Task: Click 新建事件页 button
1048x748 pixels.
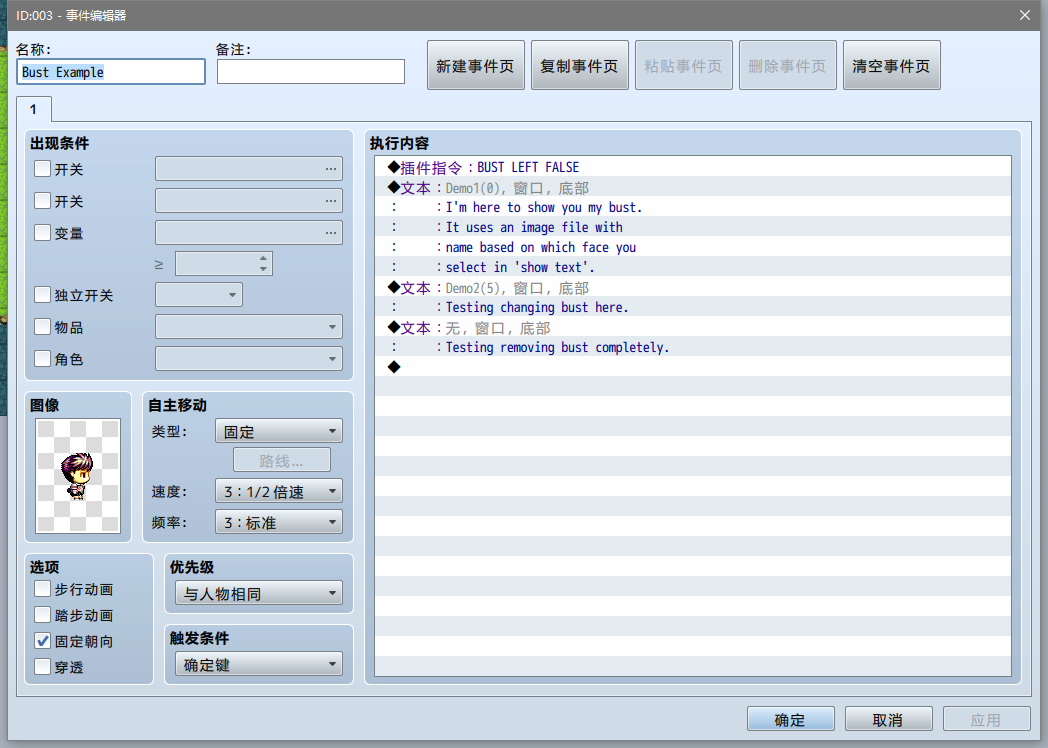Action: click(x=476, y=66)
